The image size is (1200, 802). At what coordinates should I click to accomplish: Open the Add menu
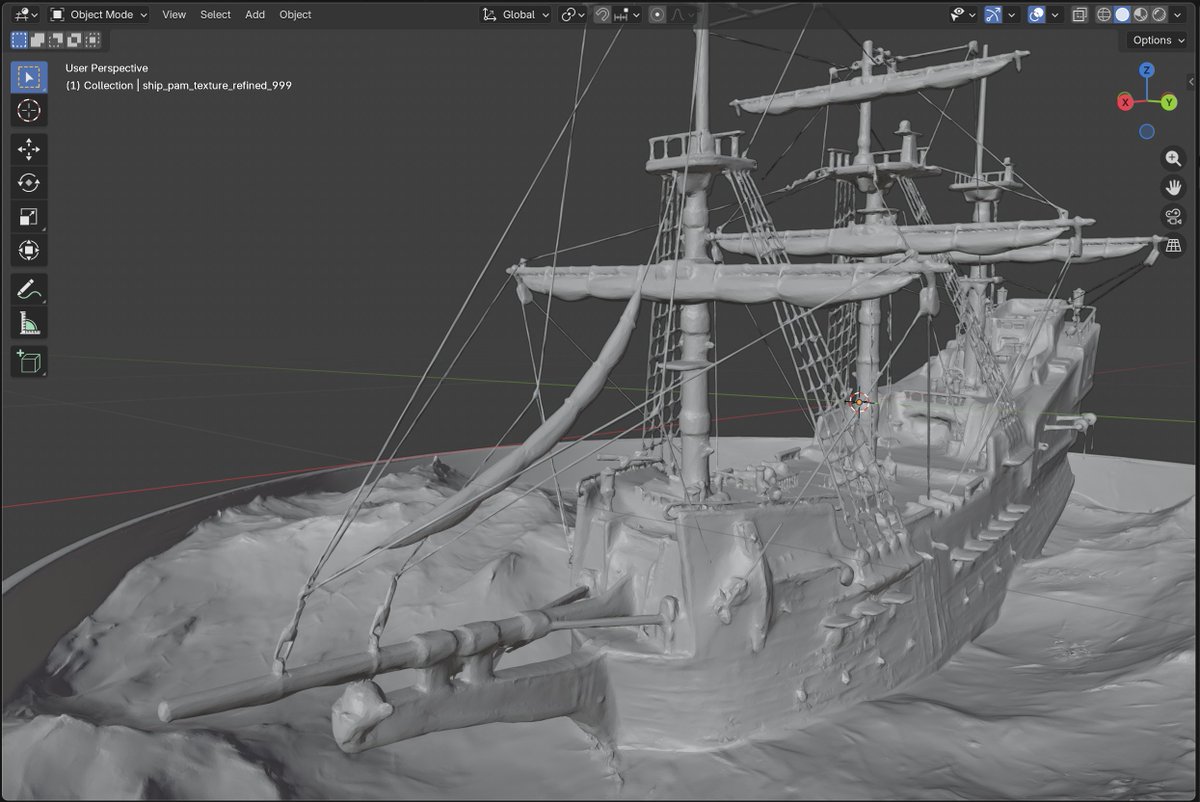[255, 15]
